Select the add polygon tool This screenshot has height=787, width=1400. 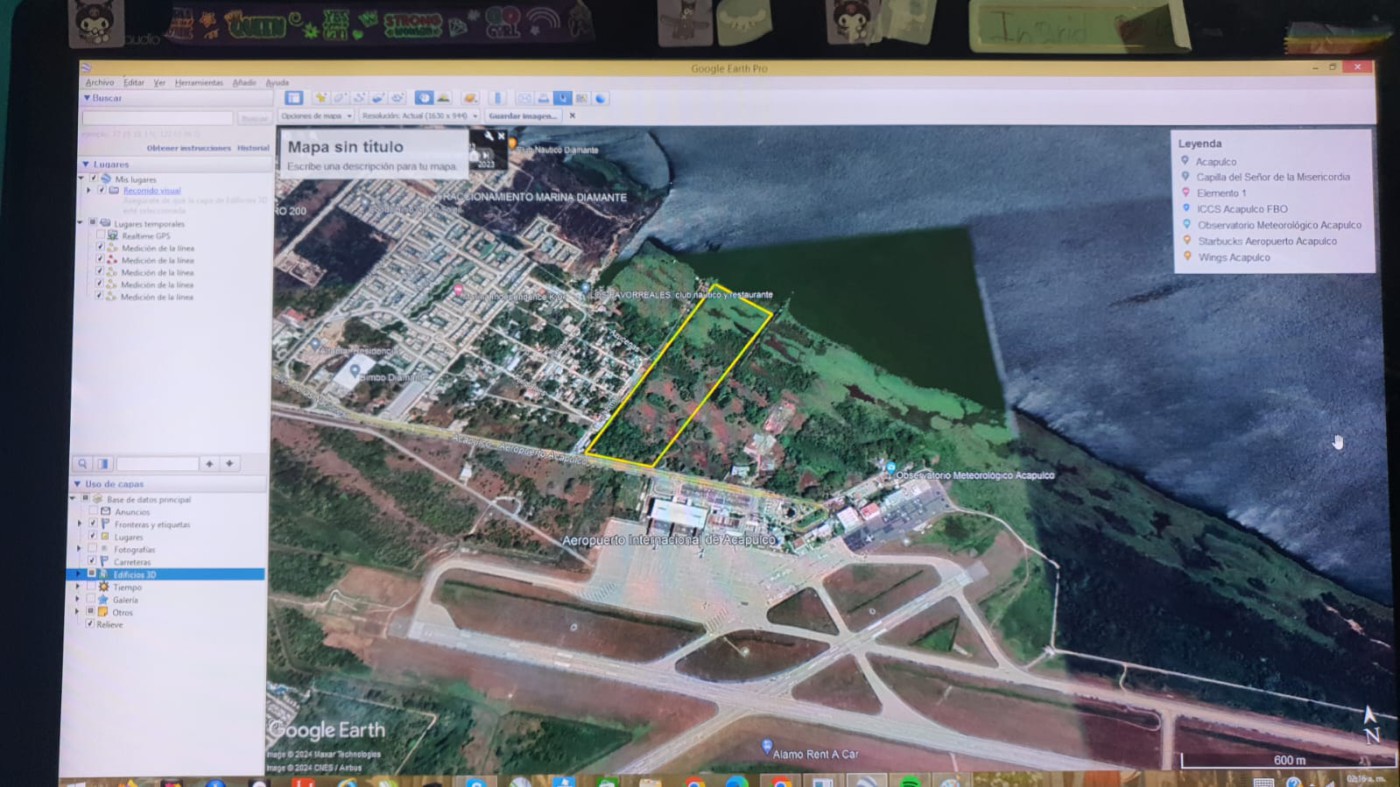click(x=340, y=98)
